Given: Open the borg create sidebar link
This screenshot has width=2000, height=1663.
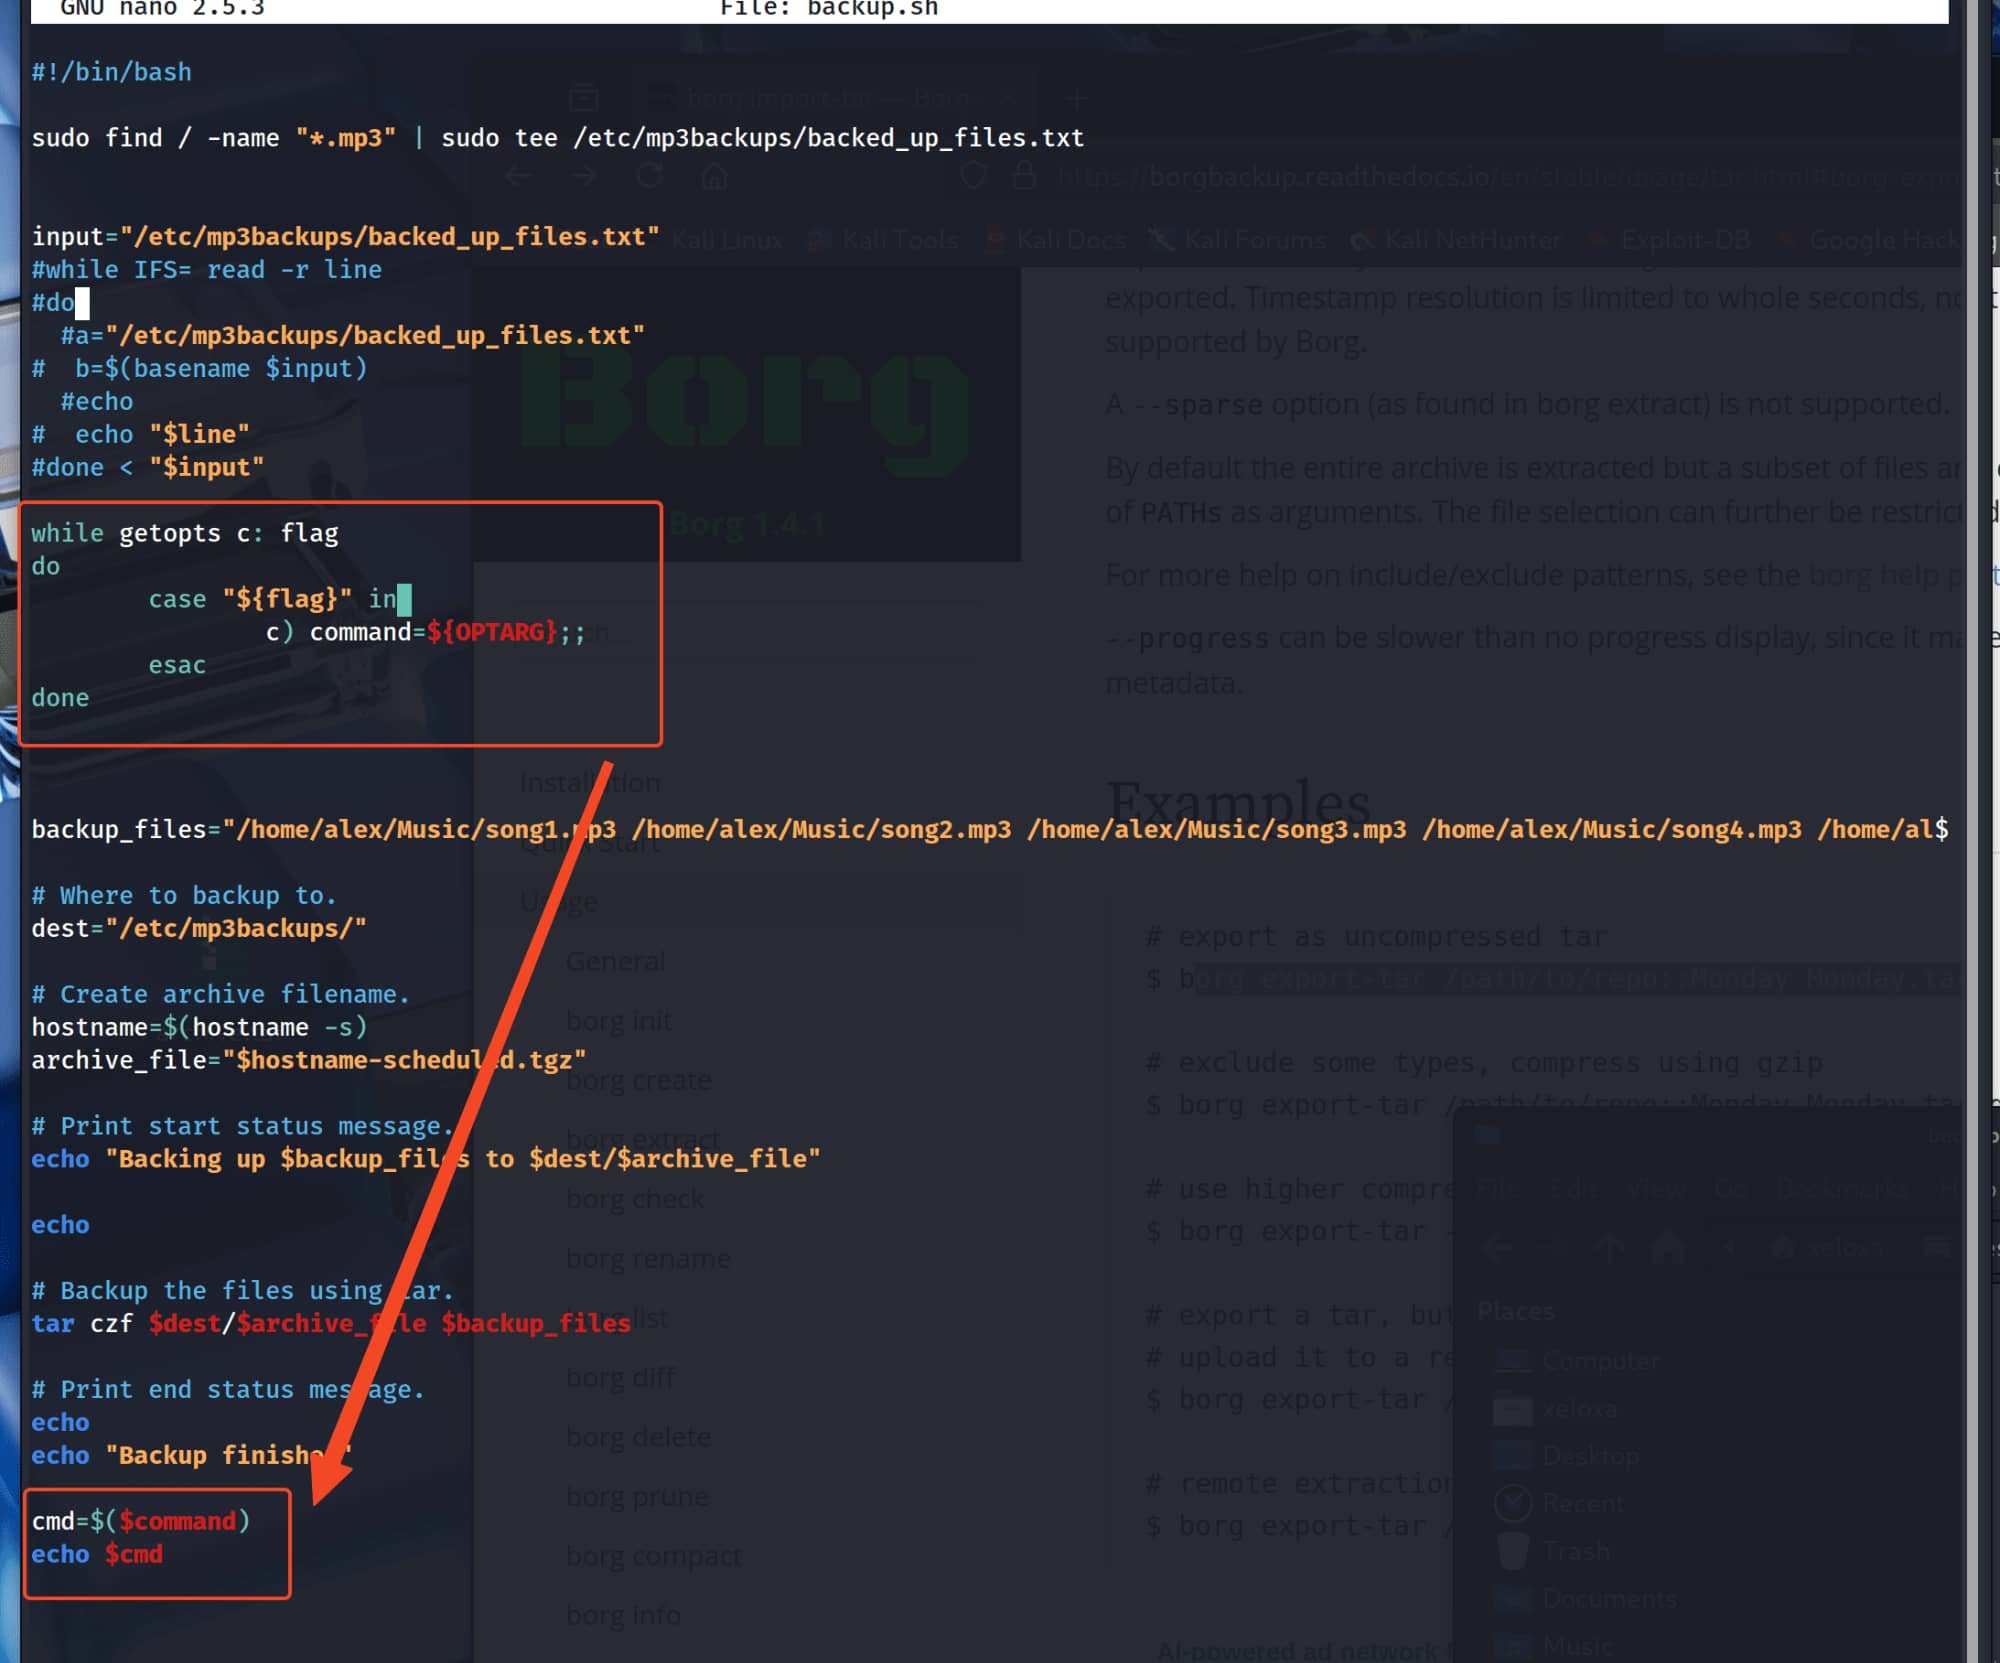Looking at the screenshot, I should (x=638, y=1080).
